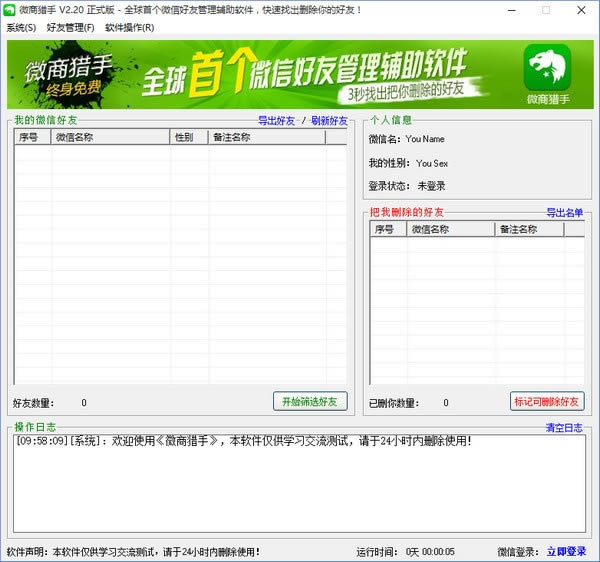Click the 立即登录 login link
Image resolution: width=600 pixels, height=562 pixels.
pos(566,551)
